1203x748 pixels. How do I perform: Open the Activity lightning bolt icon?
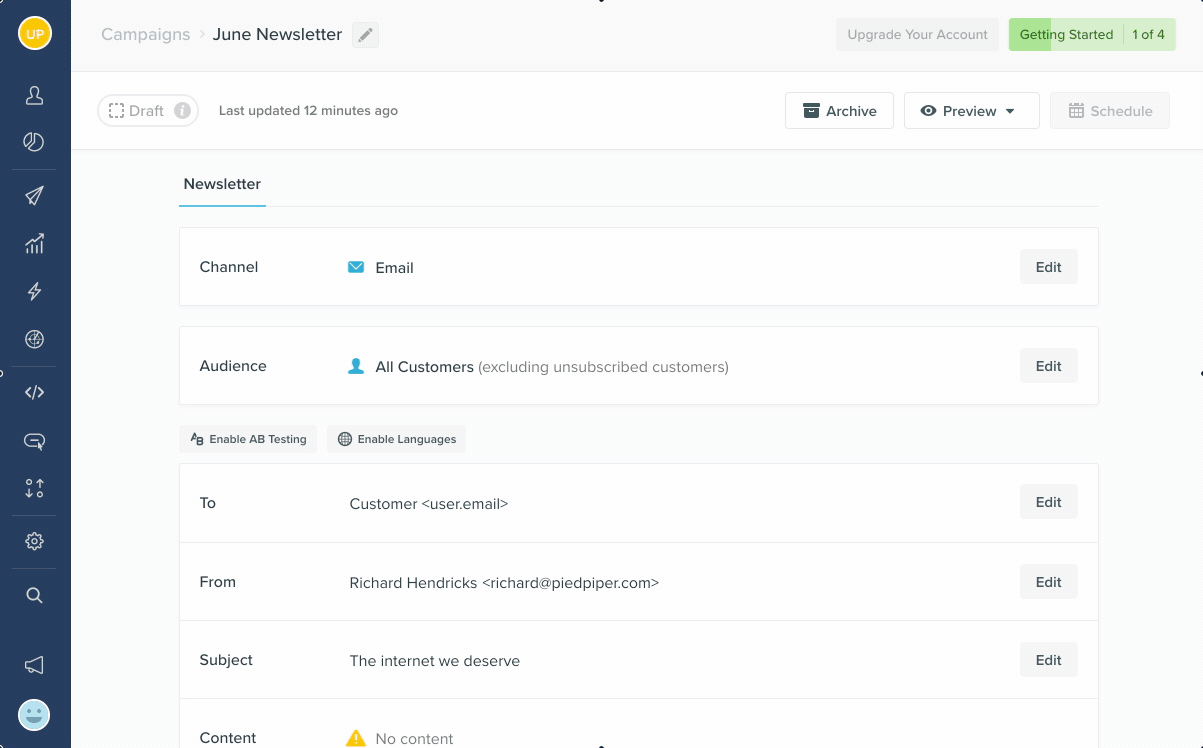33,291
